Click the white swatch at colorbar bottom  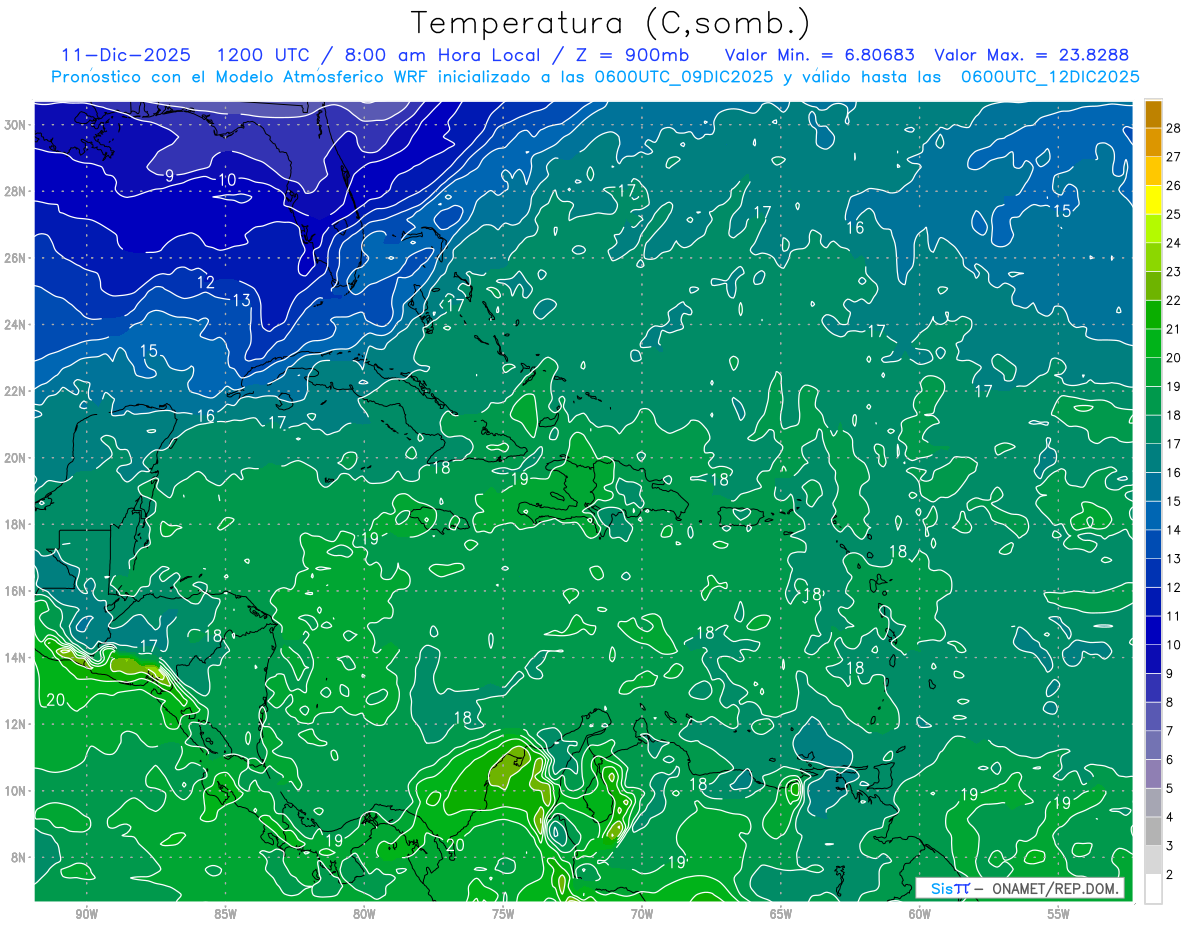click(1153, 889)
